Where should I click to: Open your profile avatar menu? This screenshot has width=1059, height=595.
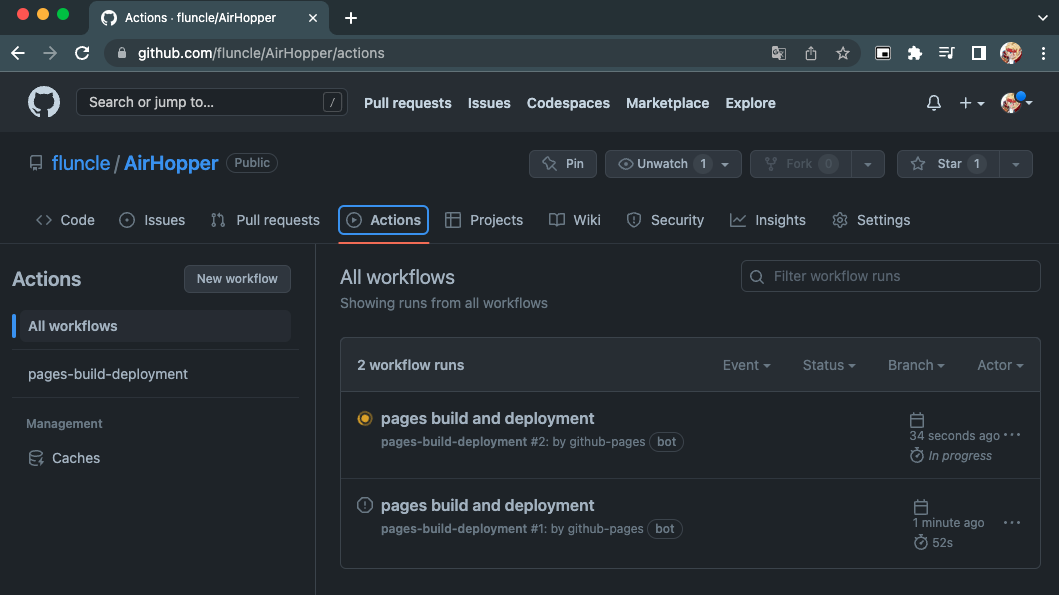[1010, 102]
